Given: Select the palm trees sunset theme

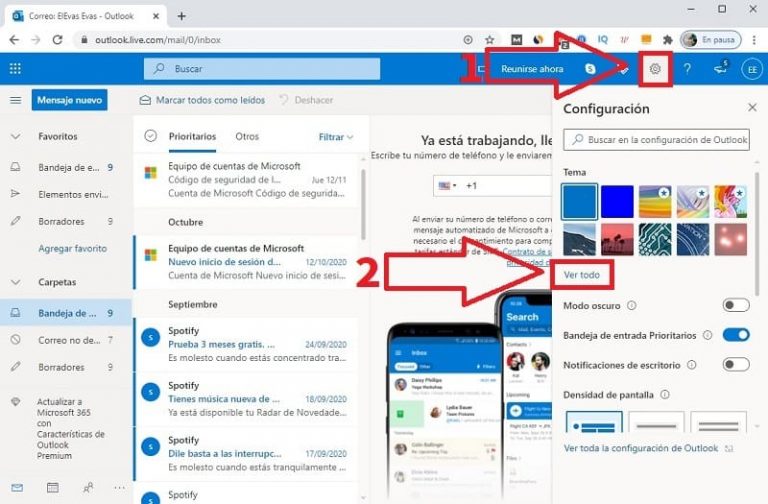Looking at the screenshot, I should pos(617,240).
